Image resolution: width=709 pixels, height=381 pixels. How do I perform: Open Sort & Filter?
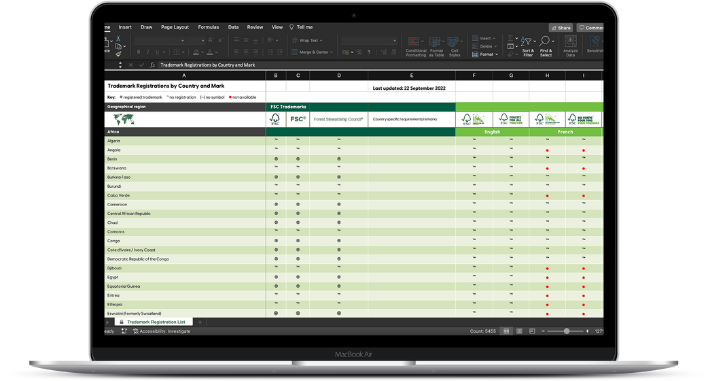click(x=528, y=47)
